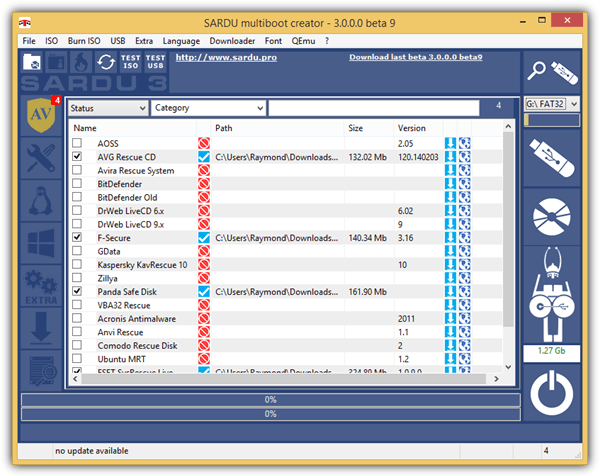The height and width of the screenshot is (476, 600).
Task: Check the VBA32 Rescue checkbox
Action: tap(77, 305)
